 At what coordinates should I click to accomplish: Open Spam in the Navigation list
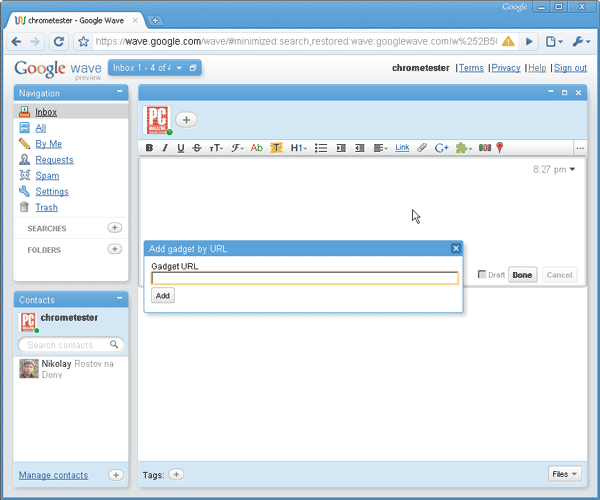[47, 176]
